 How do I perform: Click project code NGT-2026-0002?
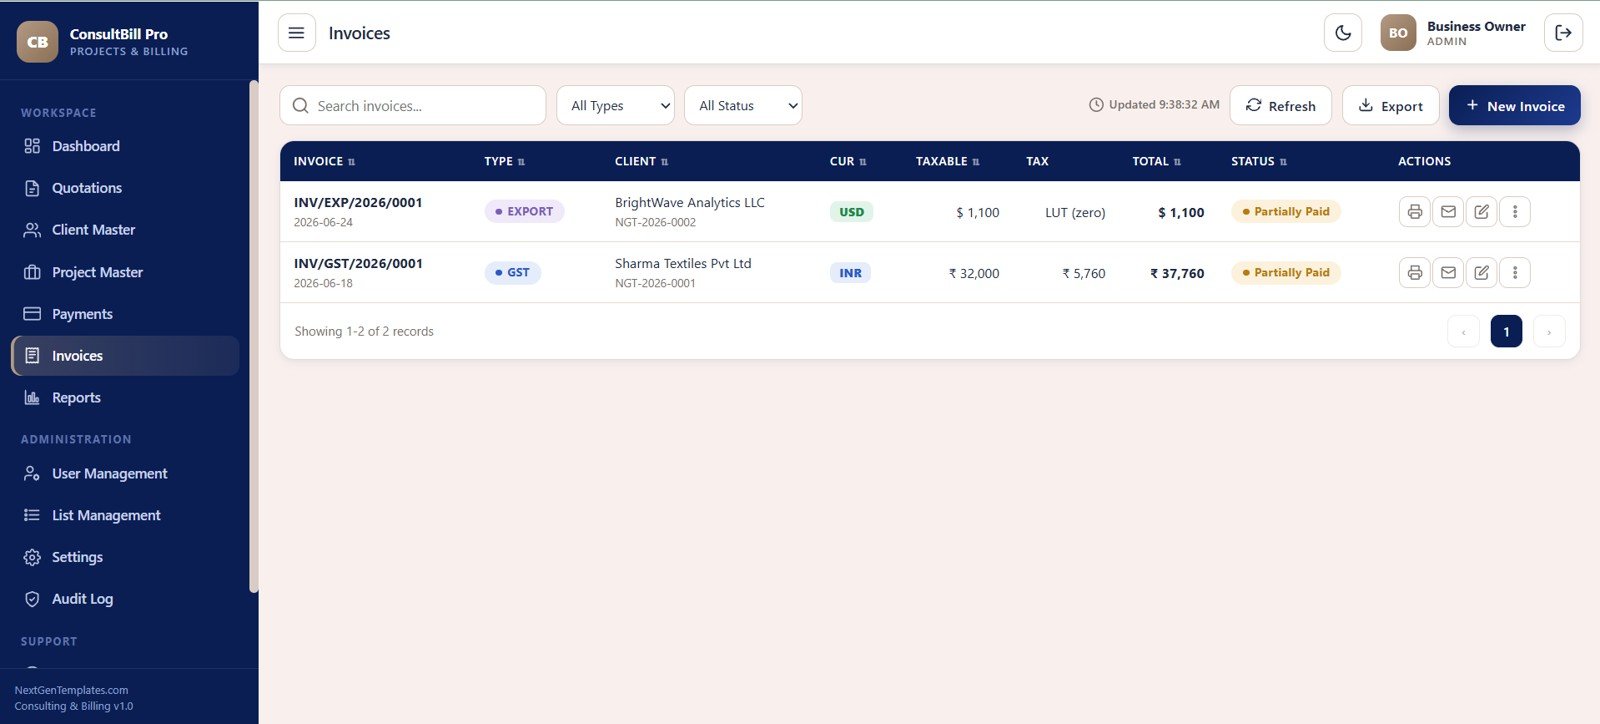click(655, 223)
